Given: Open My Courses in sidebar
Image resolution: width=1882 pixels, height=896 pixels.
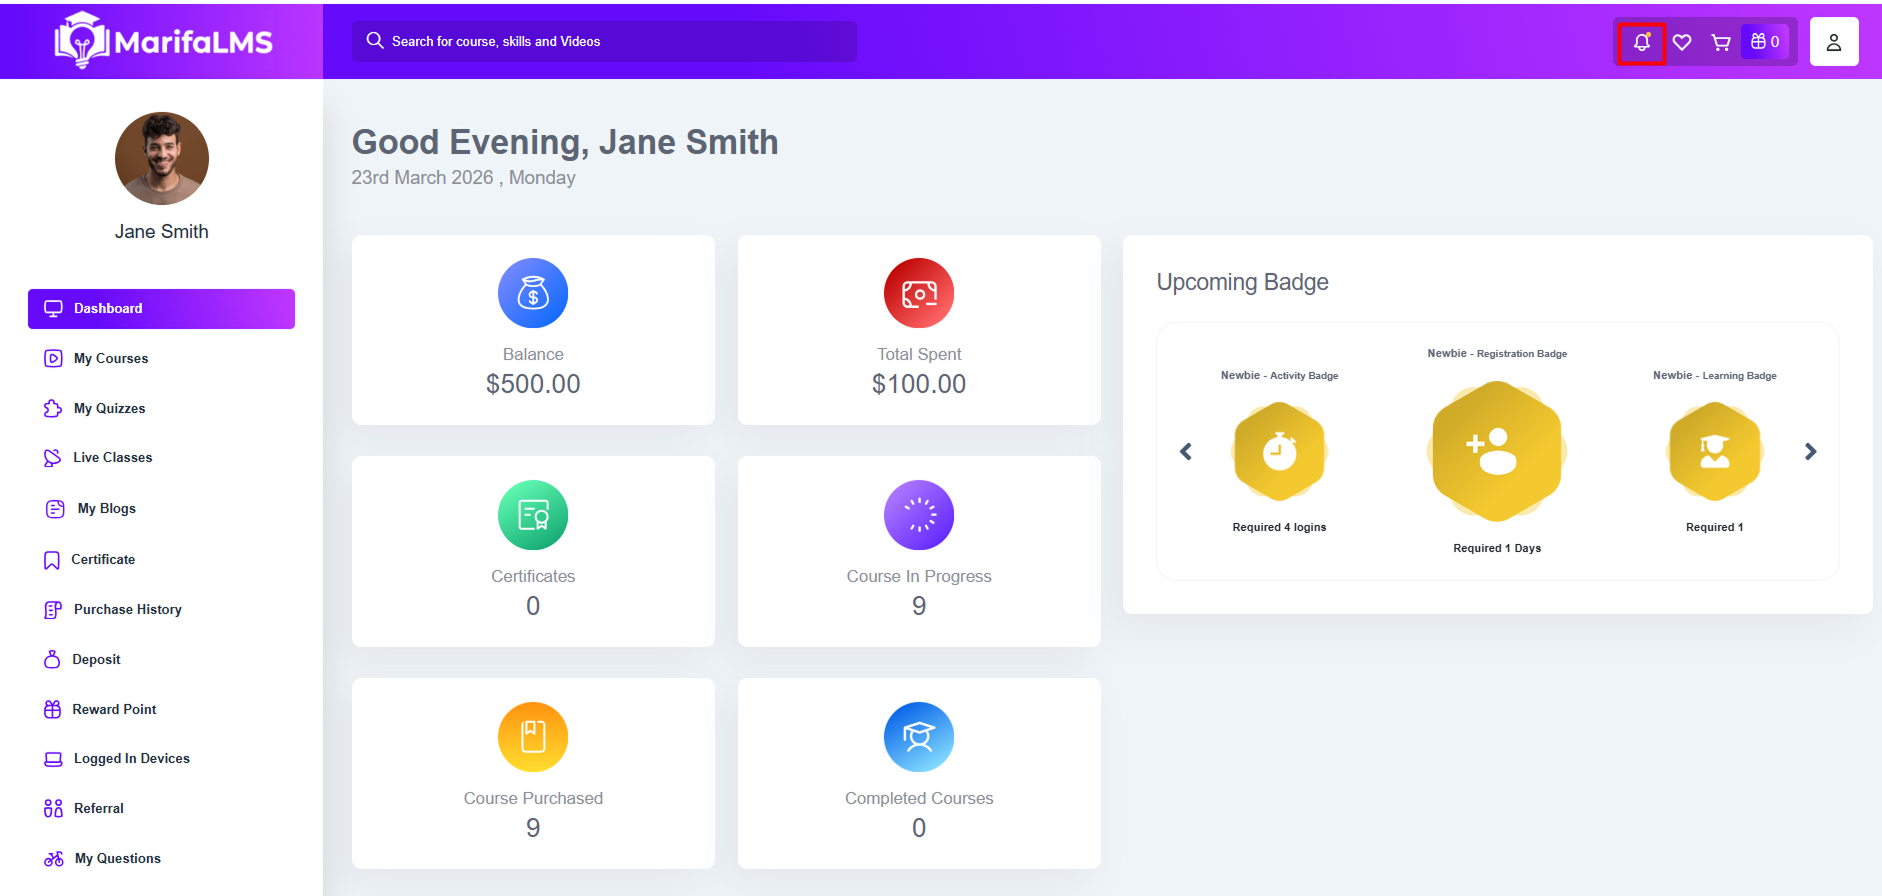Looking at the screenshot, I should tap(111, 358).
